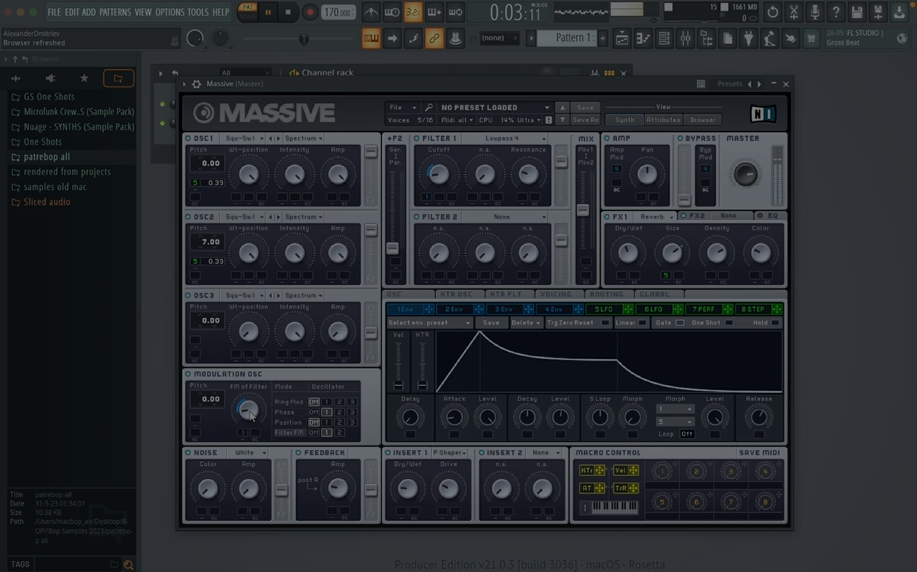Toggle Filter 1 power button
Image resolution: width=917 pixels, height=572 pixels.
416,139
